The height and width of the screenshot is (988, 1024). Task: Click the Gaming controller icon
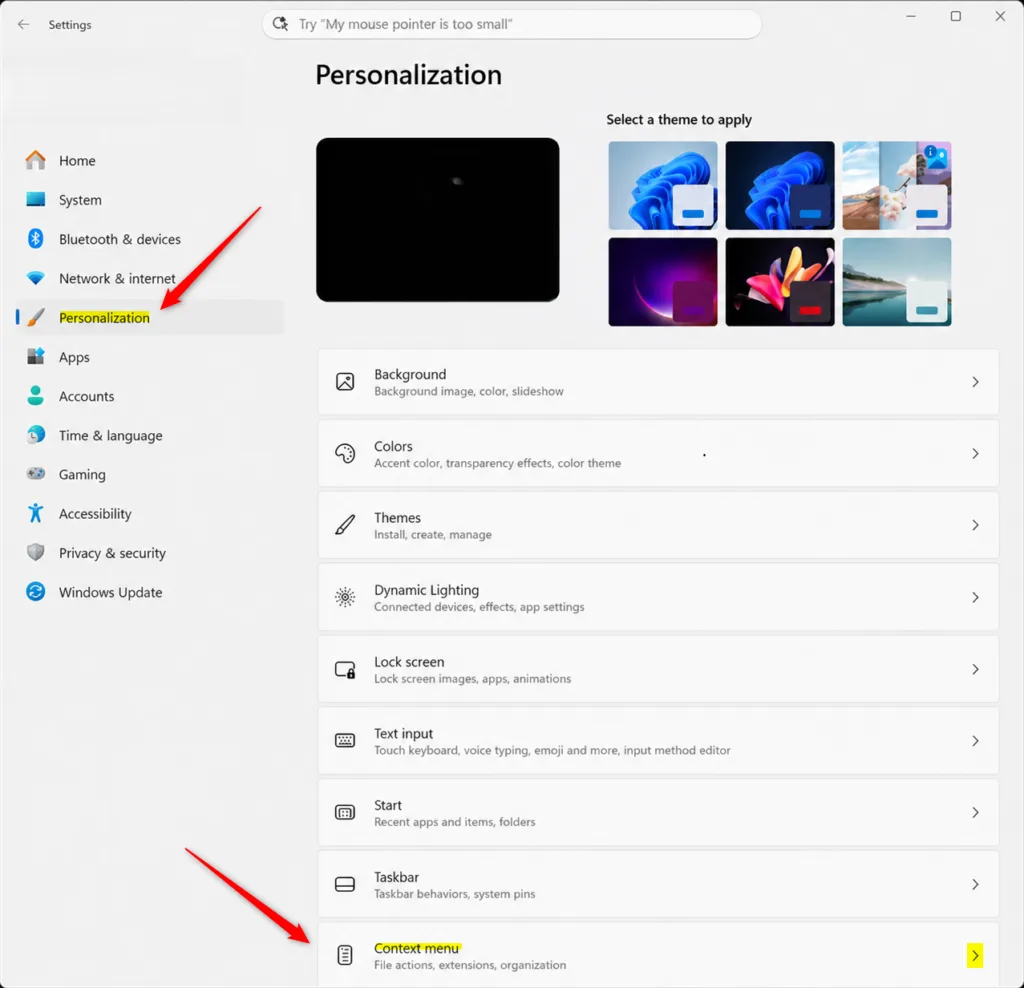point(35,473)
